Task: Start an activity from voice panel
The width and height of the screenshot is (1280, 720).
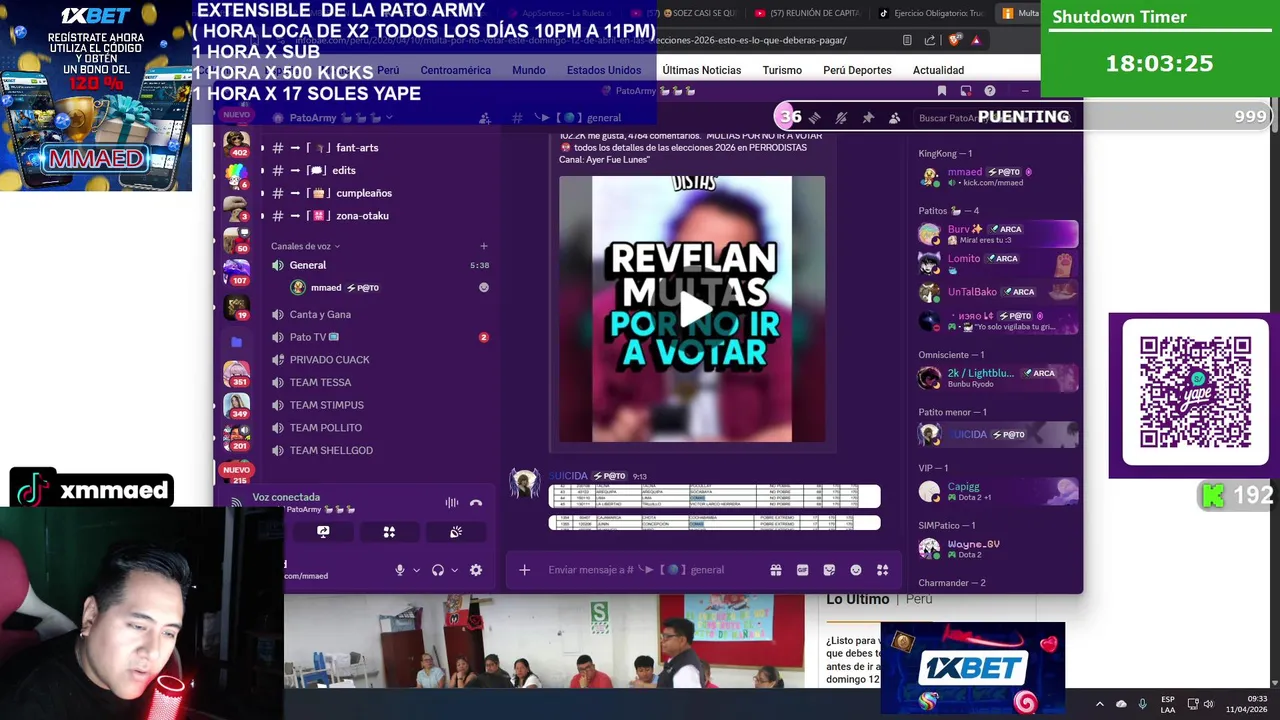Action: pos(389,532)
